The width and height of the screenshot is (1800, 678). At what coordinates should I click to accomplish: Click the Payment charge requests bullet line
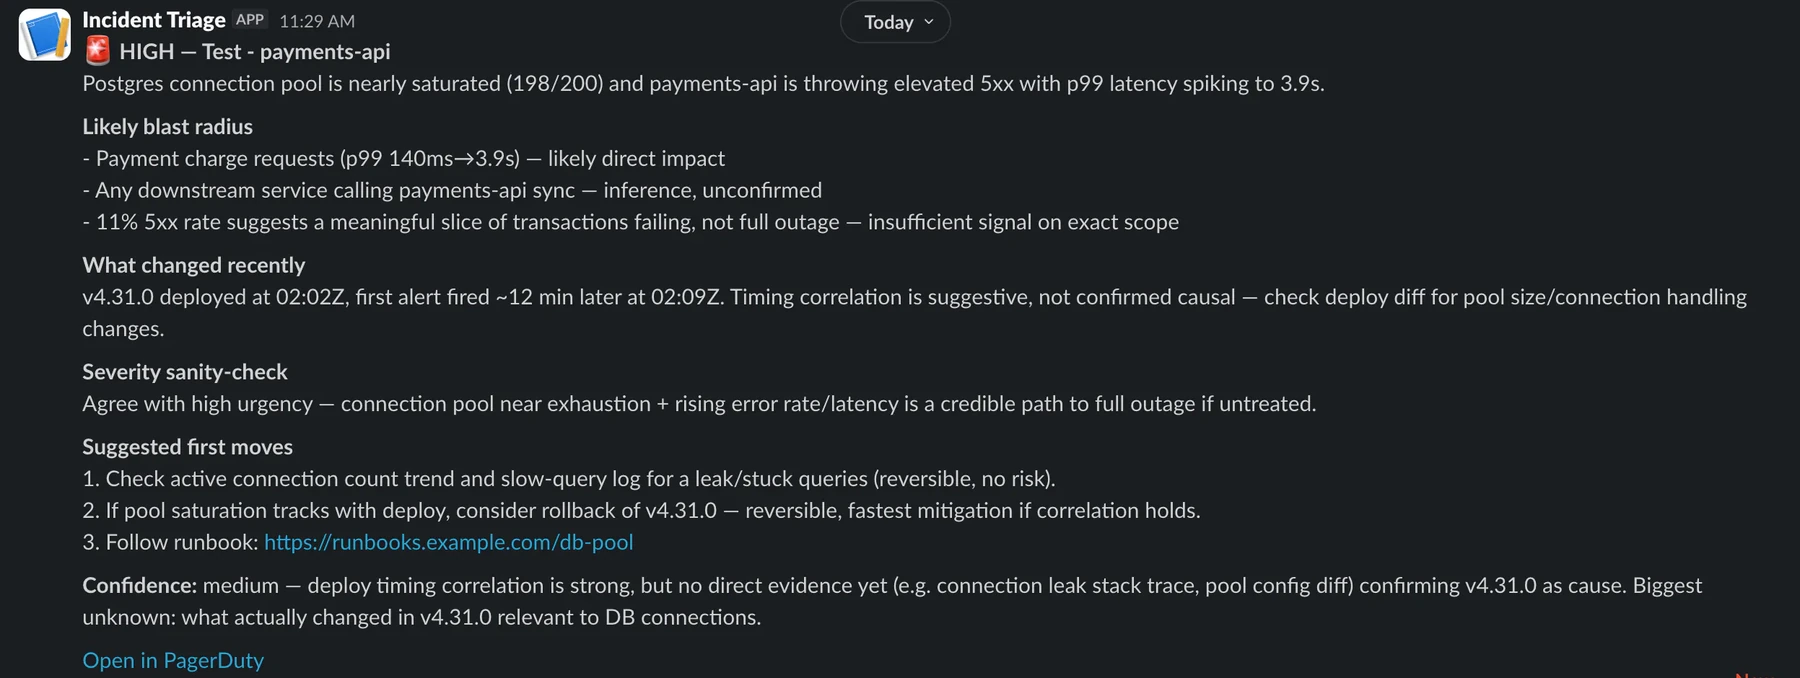[x=403, y=158]
